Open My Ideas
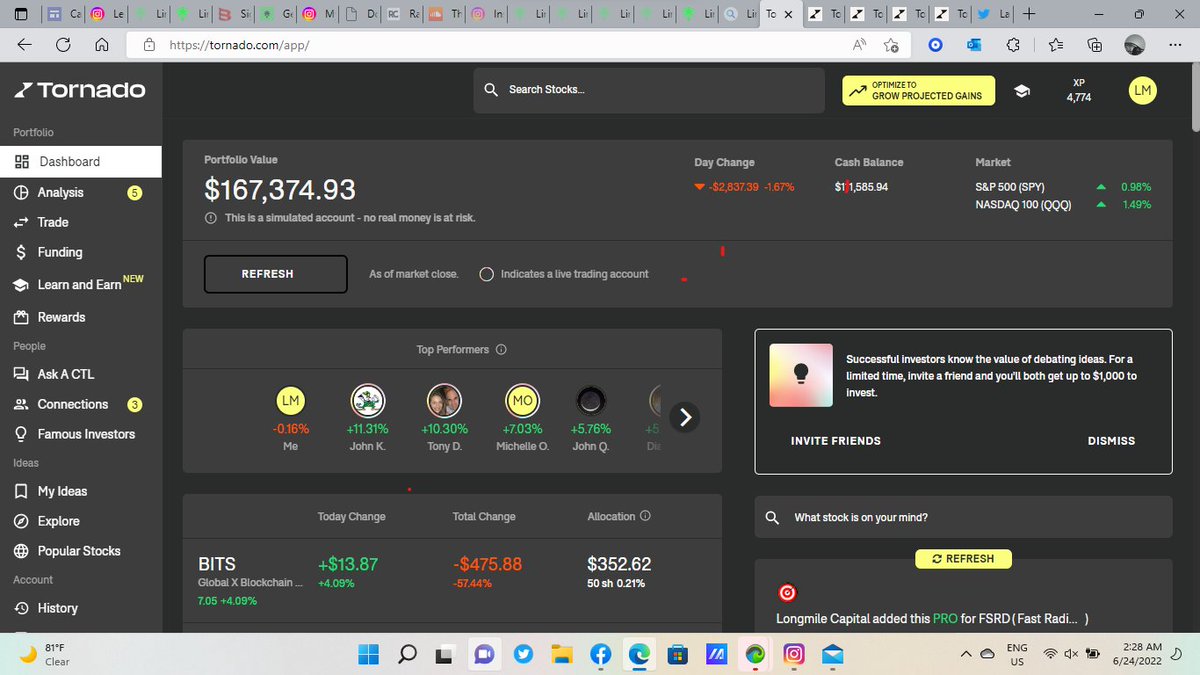 click(62, 491)
